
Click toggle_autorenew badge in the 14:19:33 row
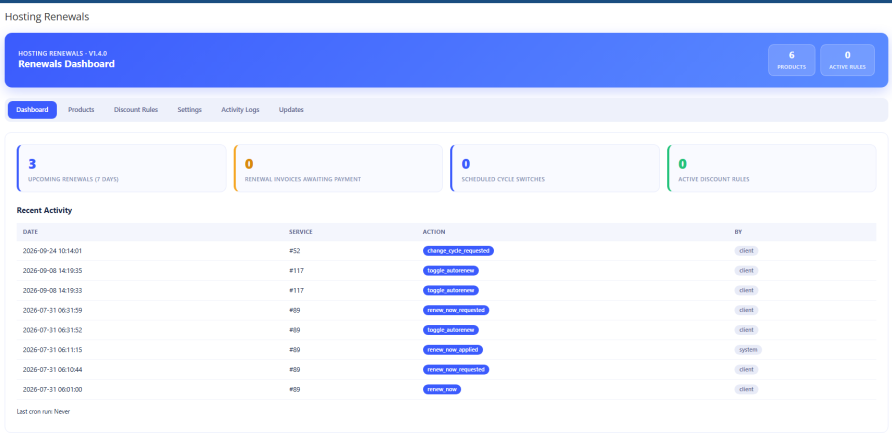[x=451, y=290]
